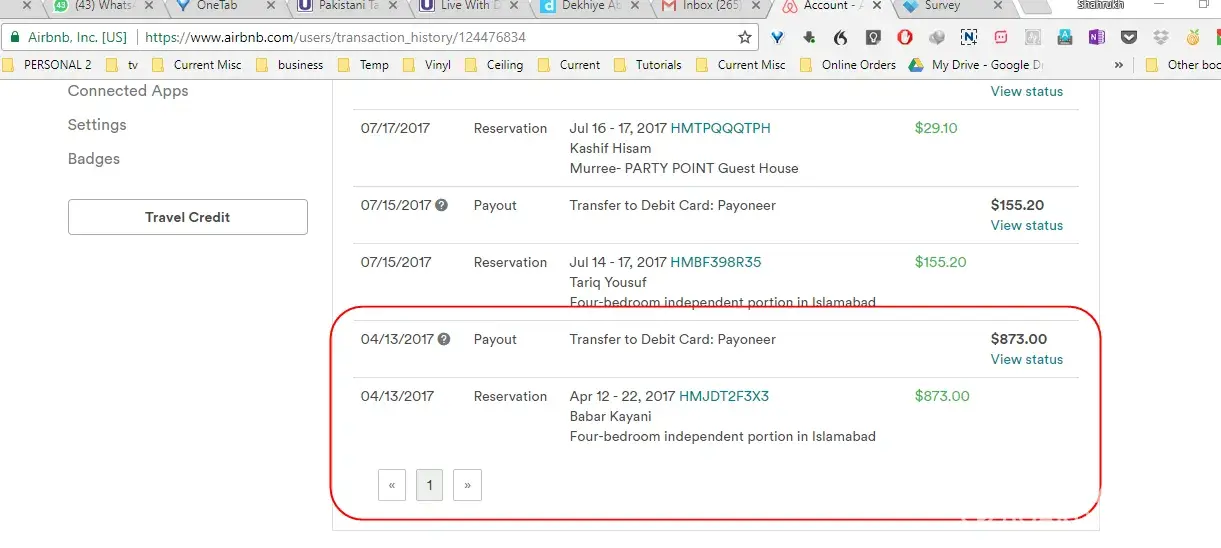Viewport: 1221px width, 548px height.
Task: Go to previous page with « button
Action: 392,486
